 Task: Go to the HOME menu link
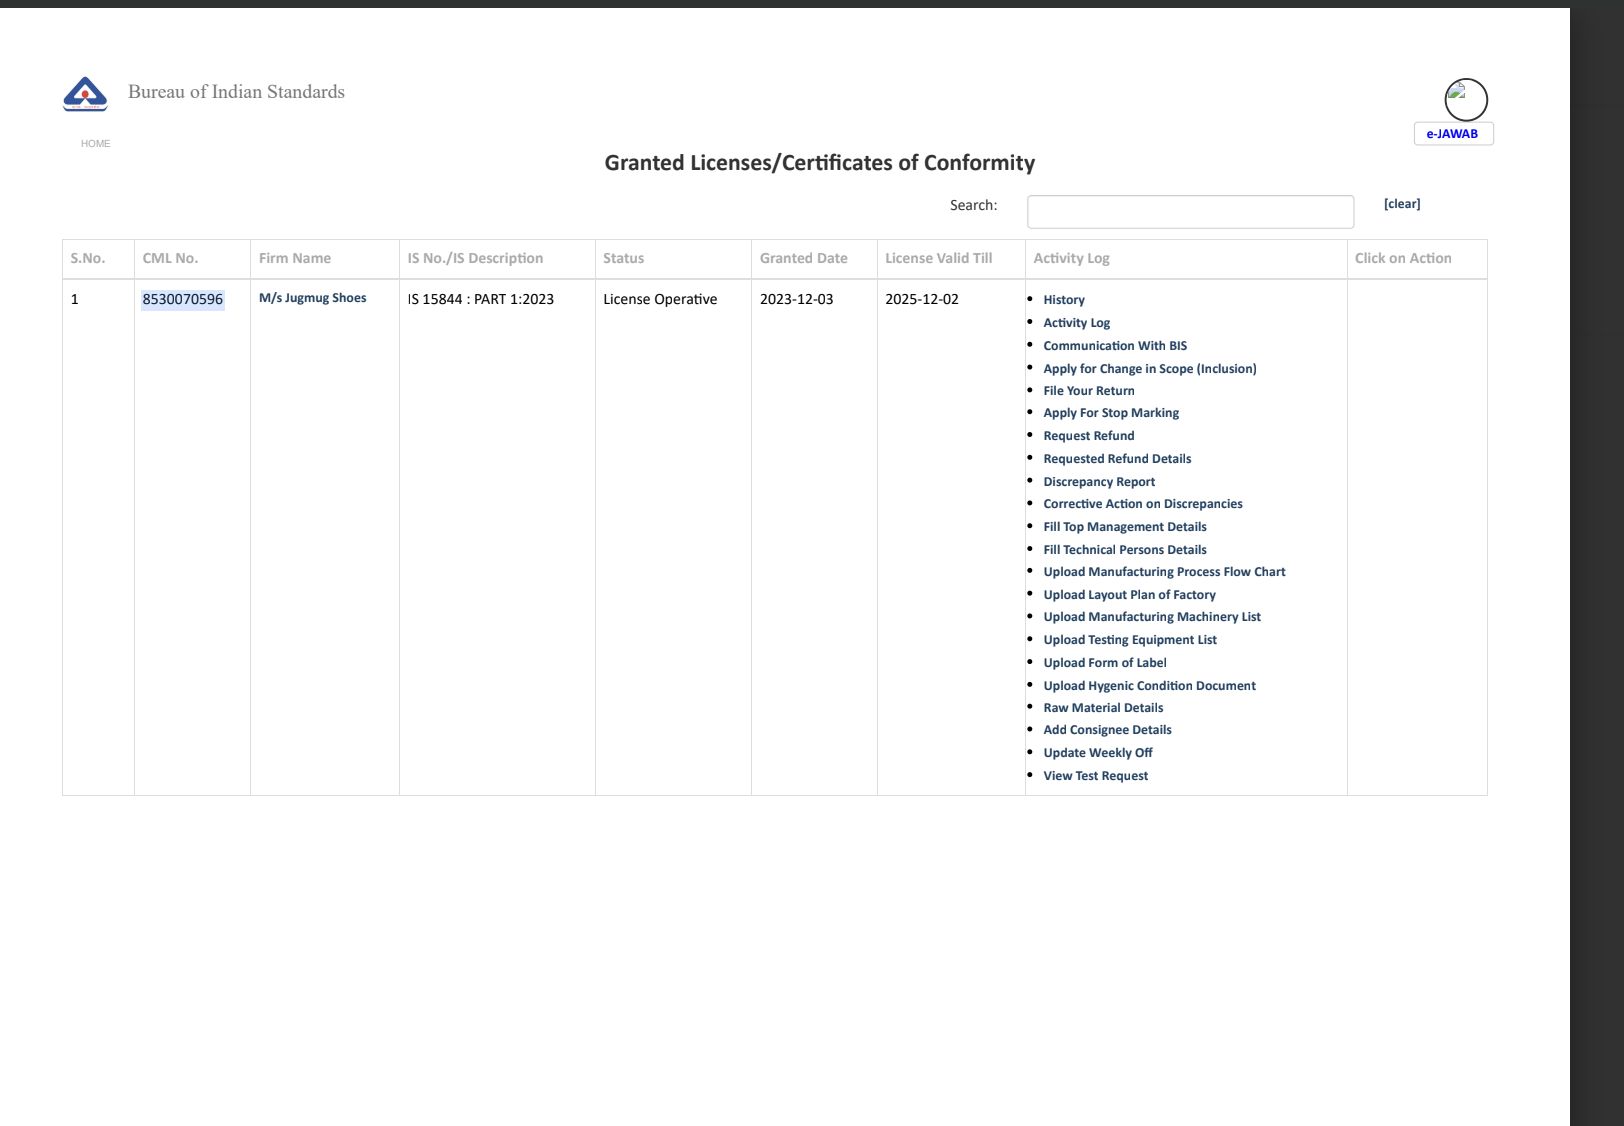pyautogui.click(x=96, y=144)
